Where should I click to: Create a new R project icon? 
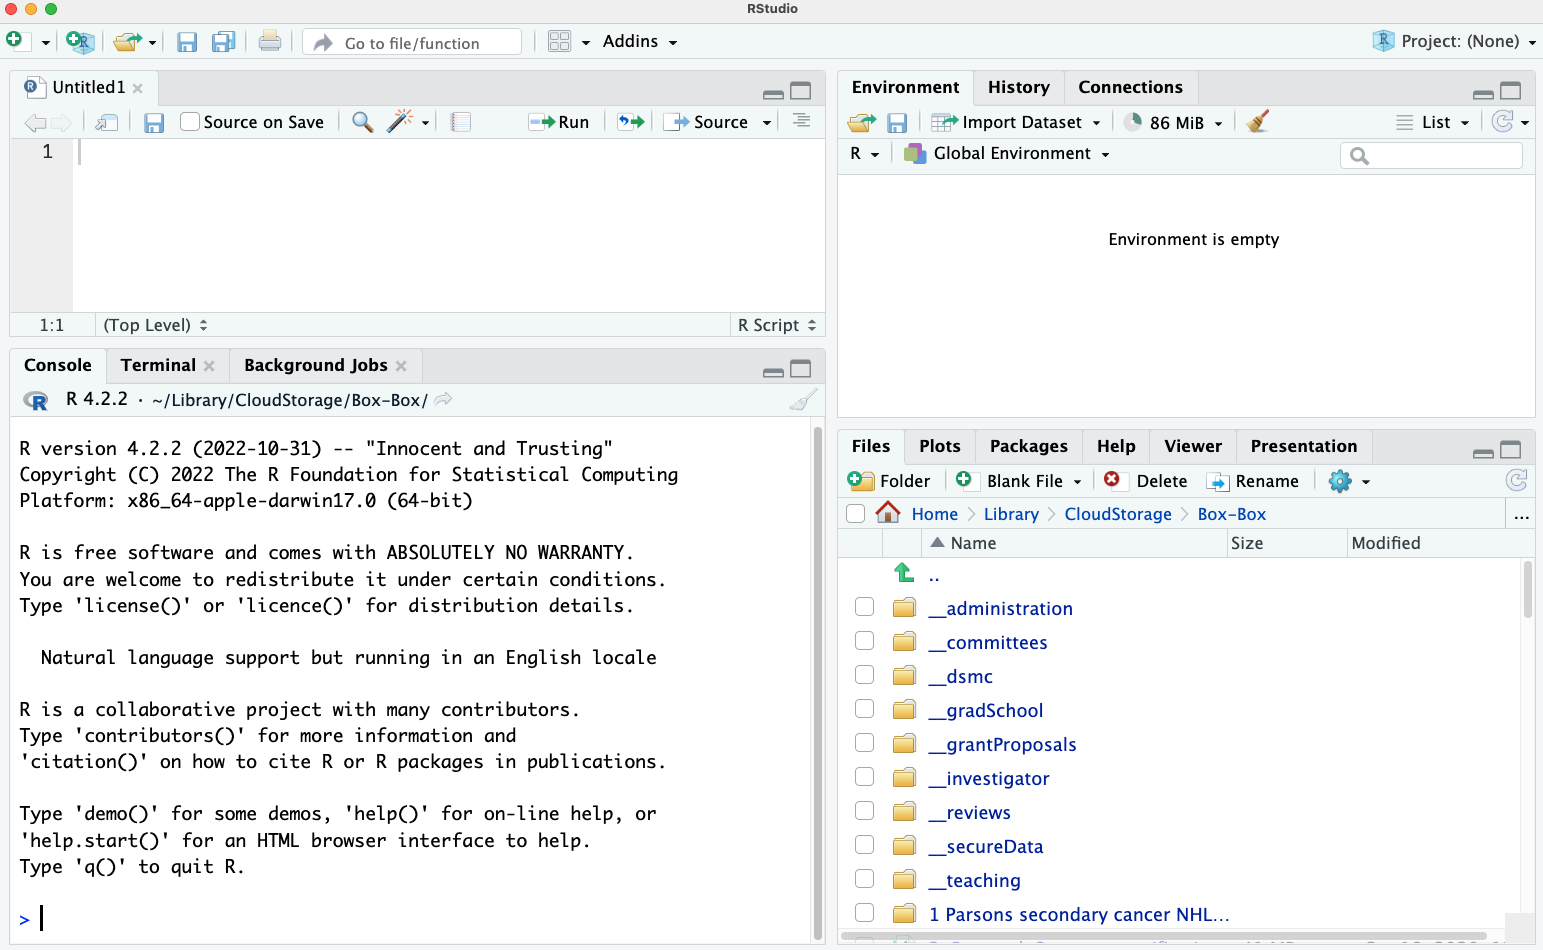80,41
